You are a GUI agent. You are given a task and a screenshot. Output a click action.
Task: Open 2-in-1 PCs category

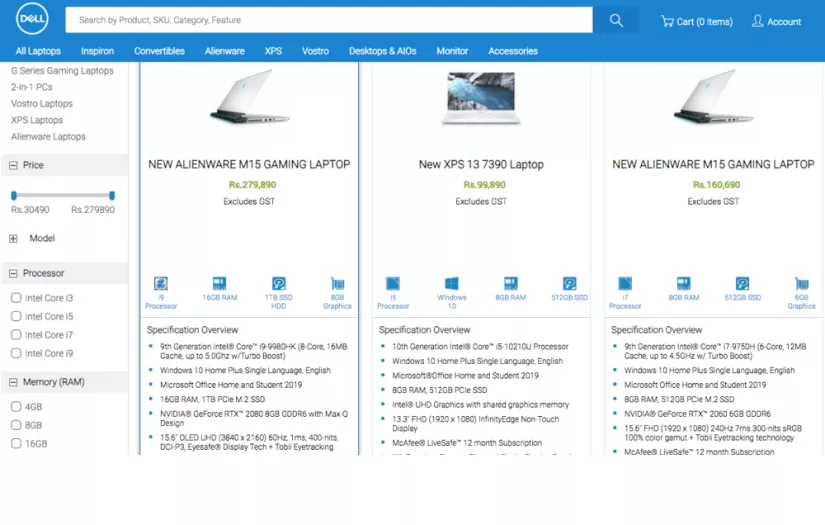pos(32,87)
